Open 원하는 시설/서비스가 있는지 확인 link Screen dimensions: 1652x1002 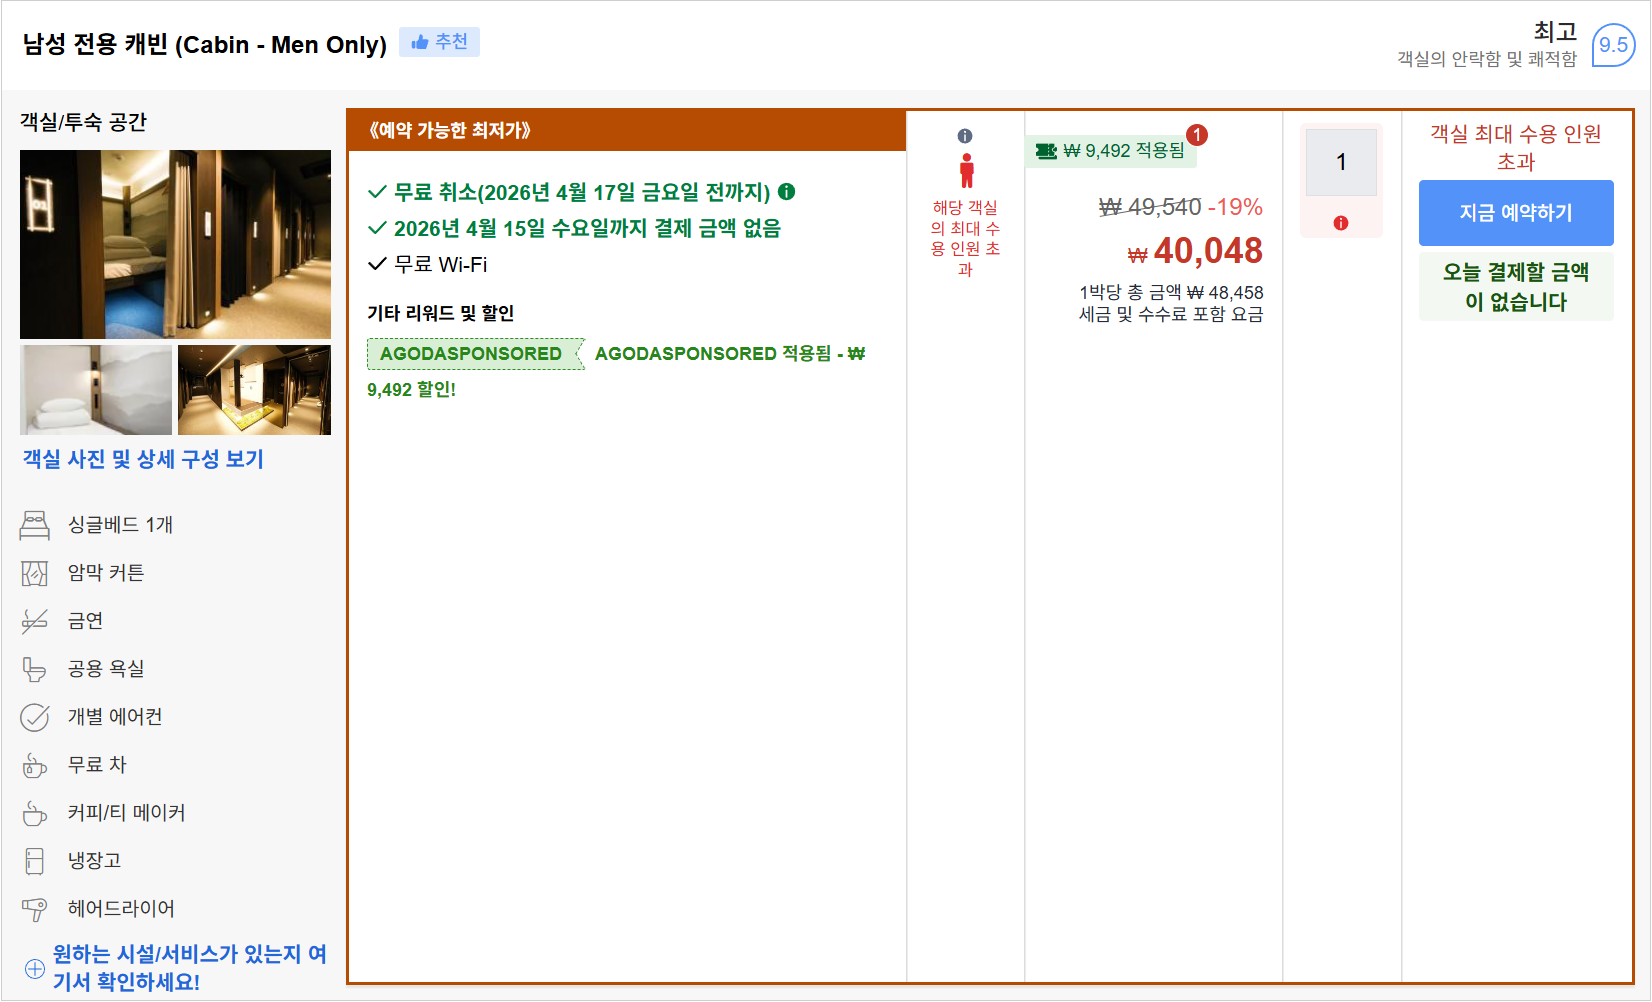click(189, 968)
